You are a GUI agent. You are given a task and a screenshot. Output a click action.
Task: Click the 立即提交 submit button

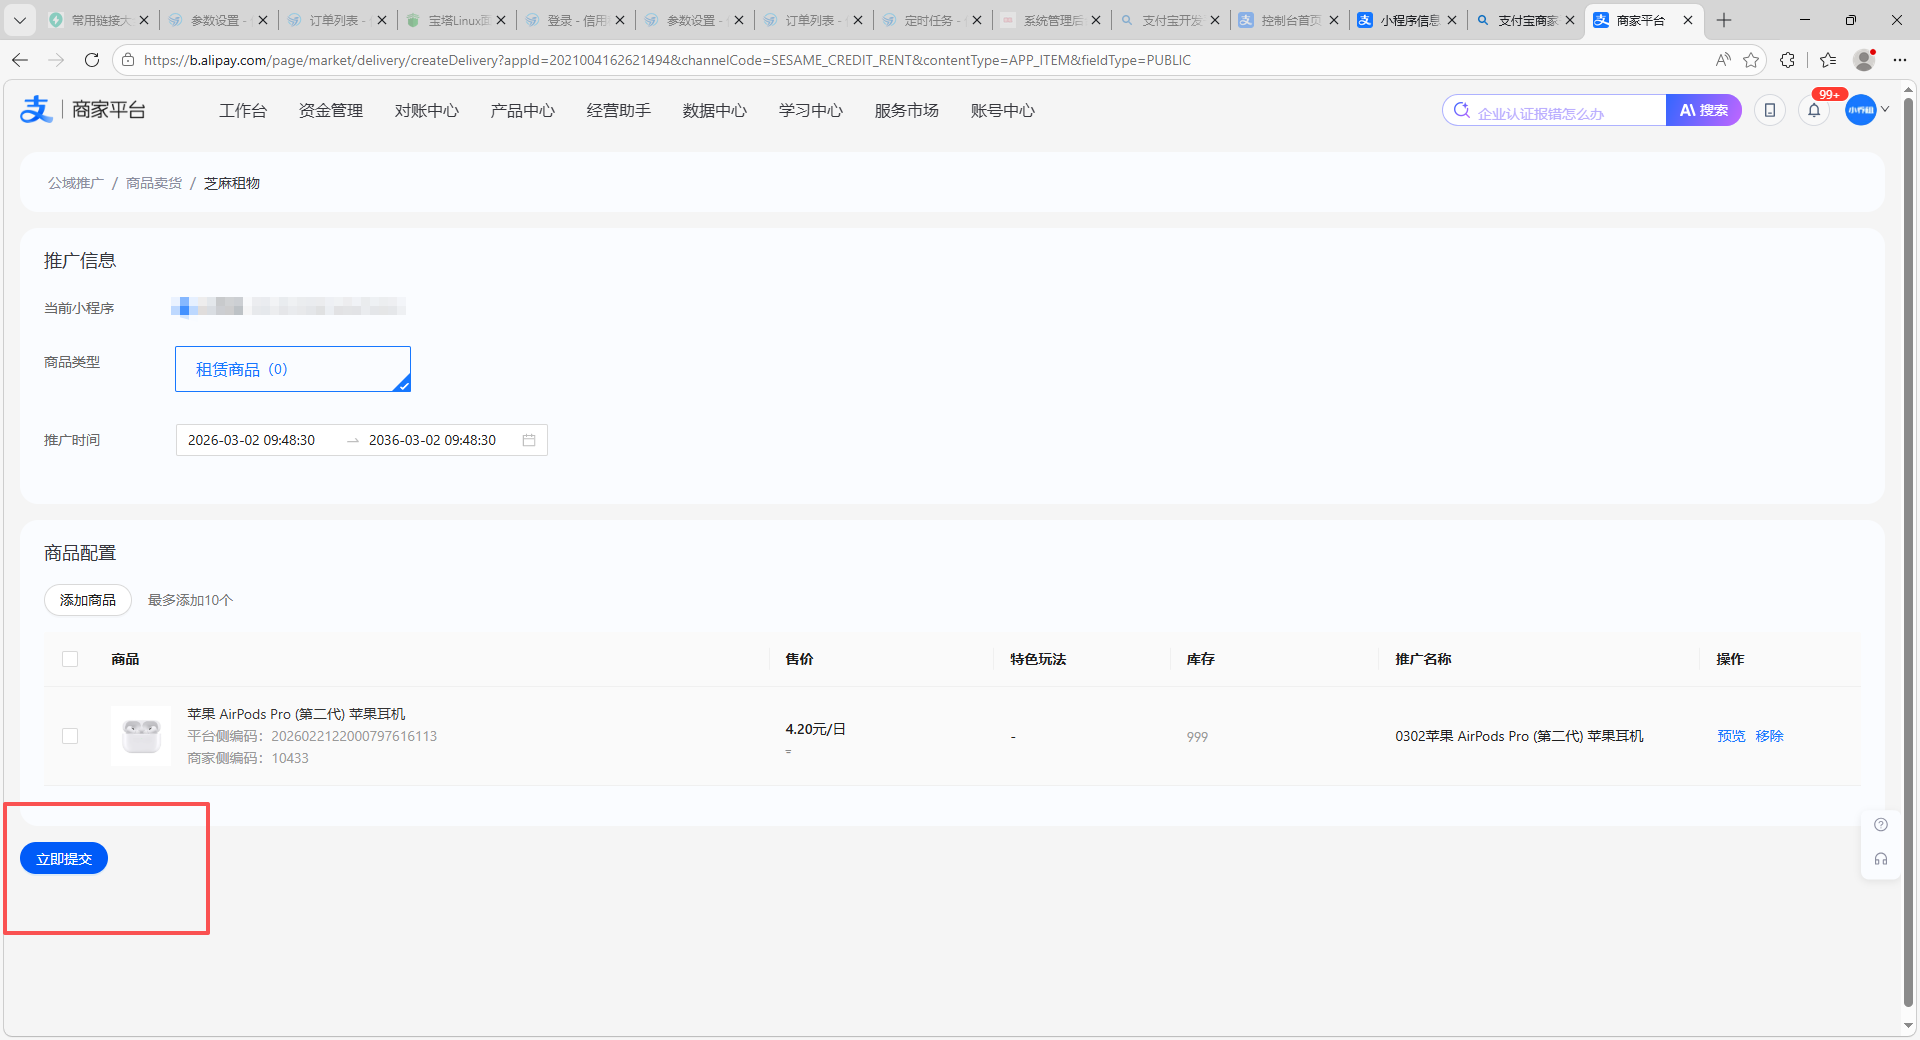[64, 859]
